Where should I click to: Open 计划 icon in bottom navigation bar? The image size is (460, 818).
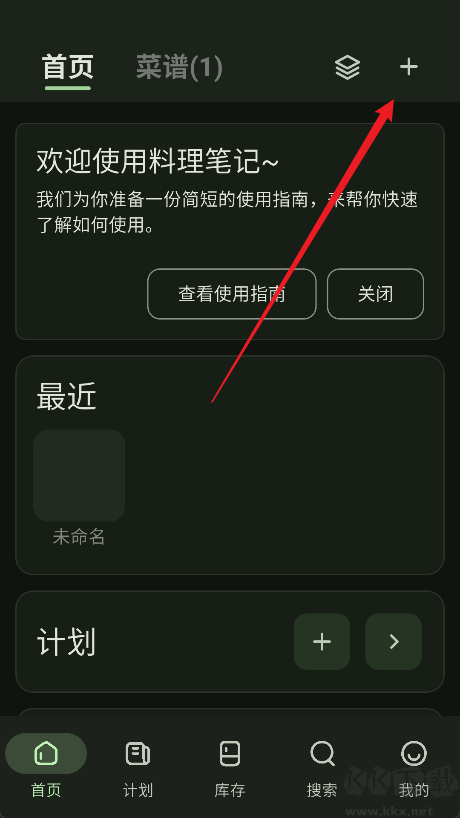(x=138, y=754)
